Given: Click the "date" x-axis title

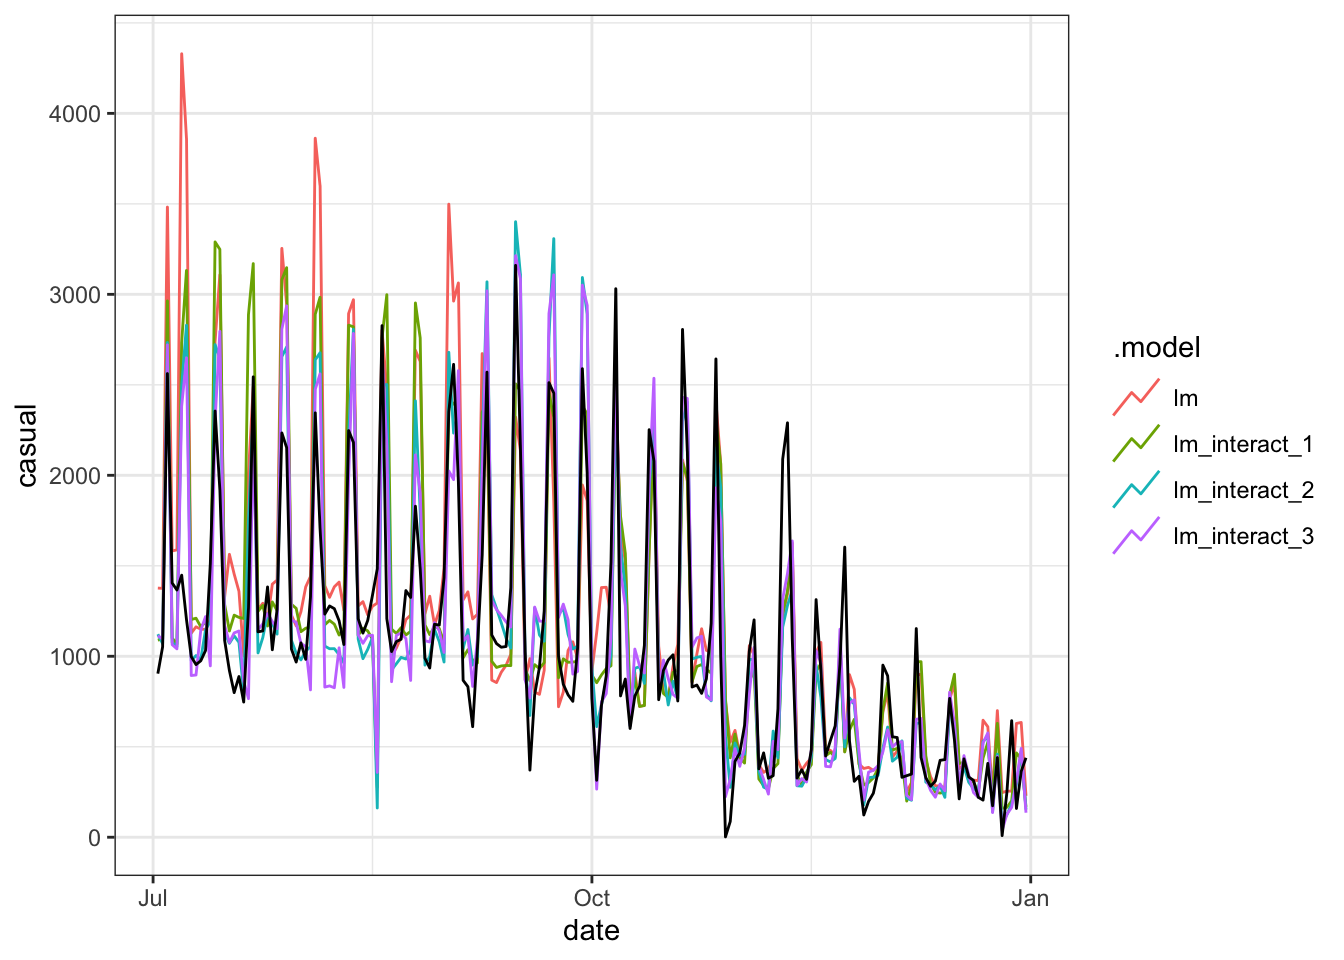Looking at the screenshot, I should coord(591,931).
